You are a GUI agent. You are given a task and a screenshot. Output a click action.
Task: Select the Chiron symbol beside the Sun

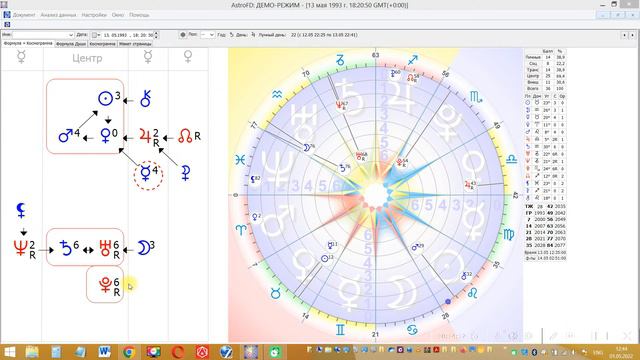point(145,99)
